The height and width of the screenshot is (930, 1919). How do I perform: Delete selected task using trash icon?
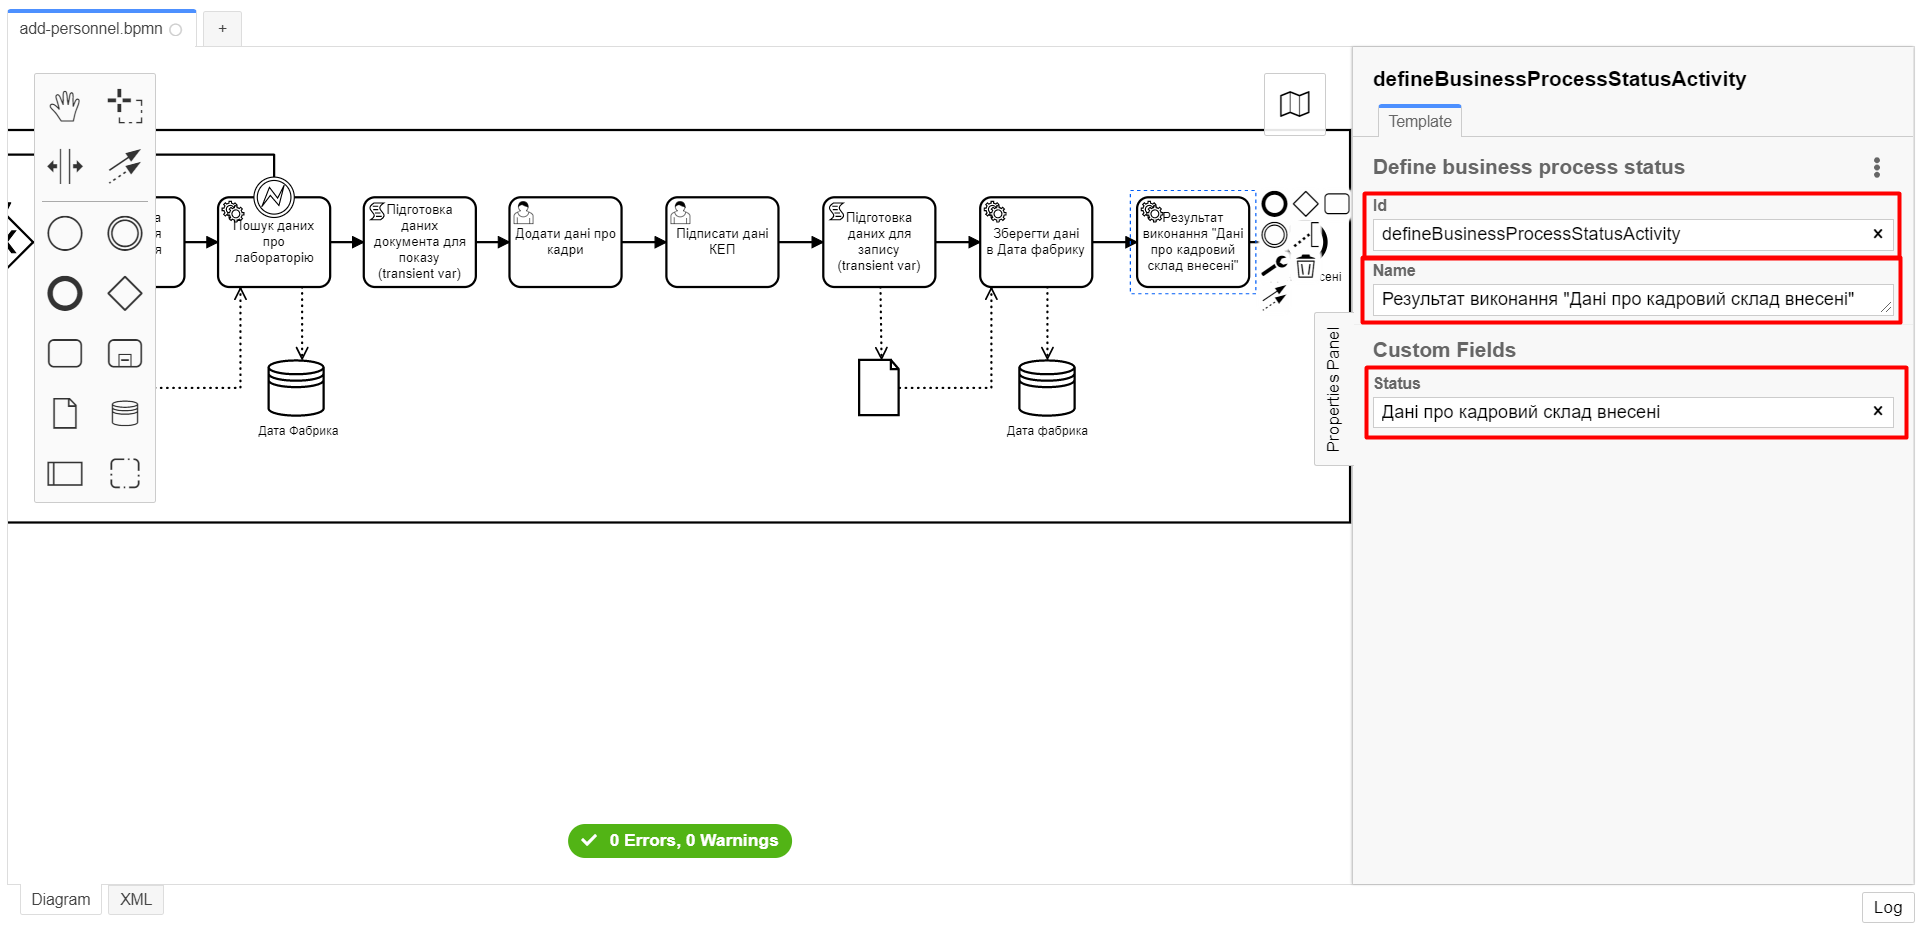point(1305,267)
